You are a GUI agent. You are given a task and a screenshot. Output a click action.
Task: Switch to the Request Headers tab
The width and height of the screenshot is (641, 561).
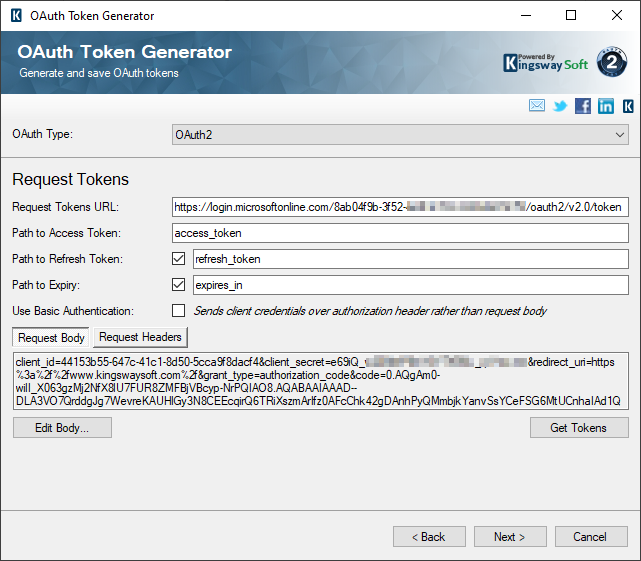pyautogui.click(x=140, y=338)
